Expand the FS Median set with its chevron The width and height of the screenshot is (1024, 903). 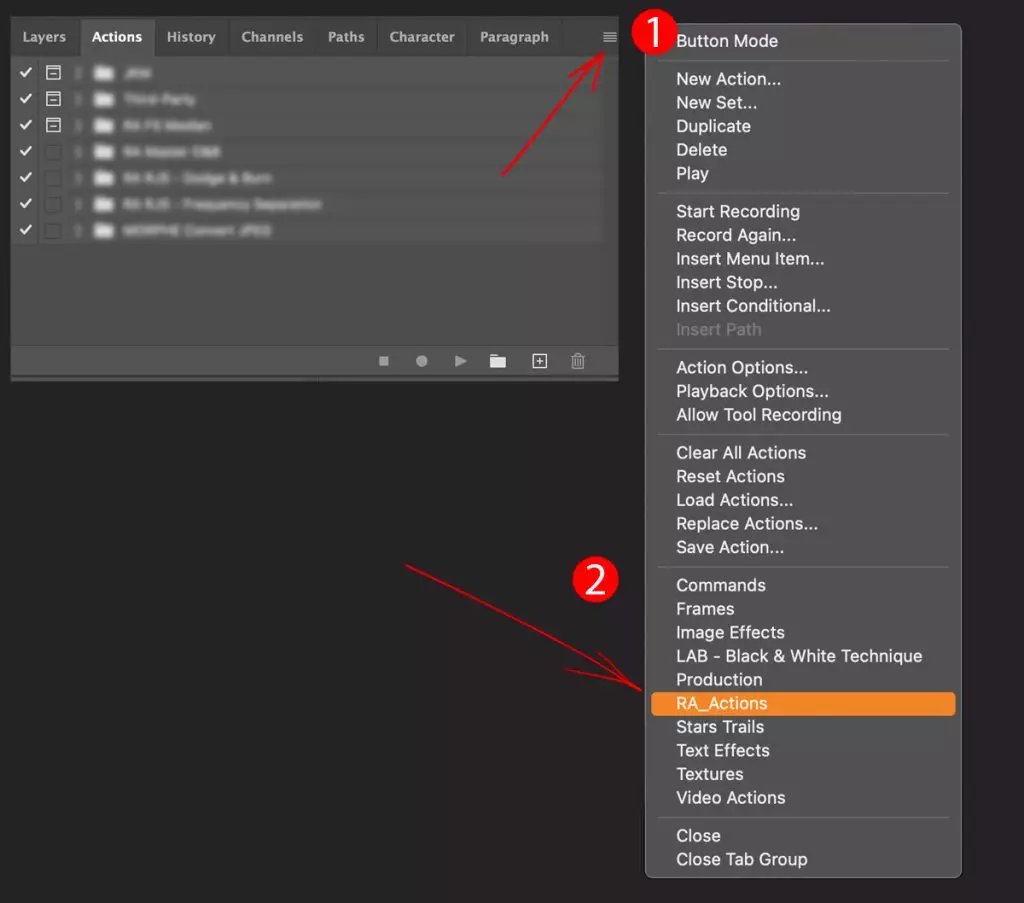click(x=78, y=125)
